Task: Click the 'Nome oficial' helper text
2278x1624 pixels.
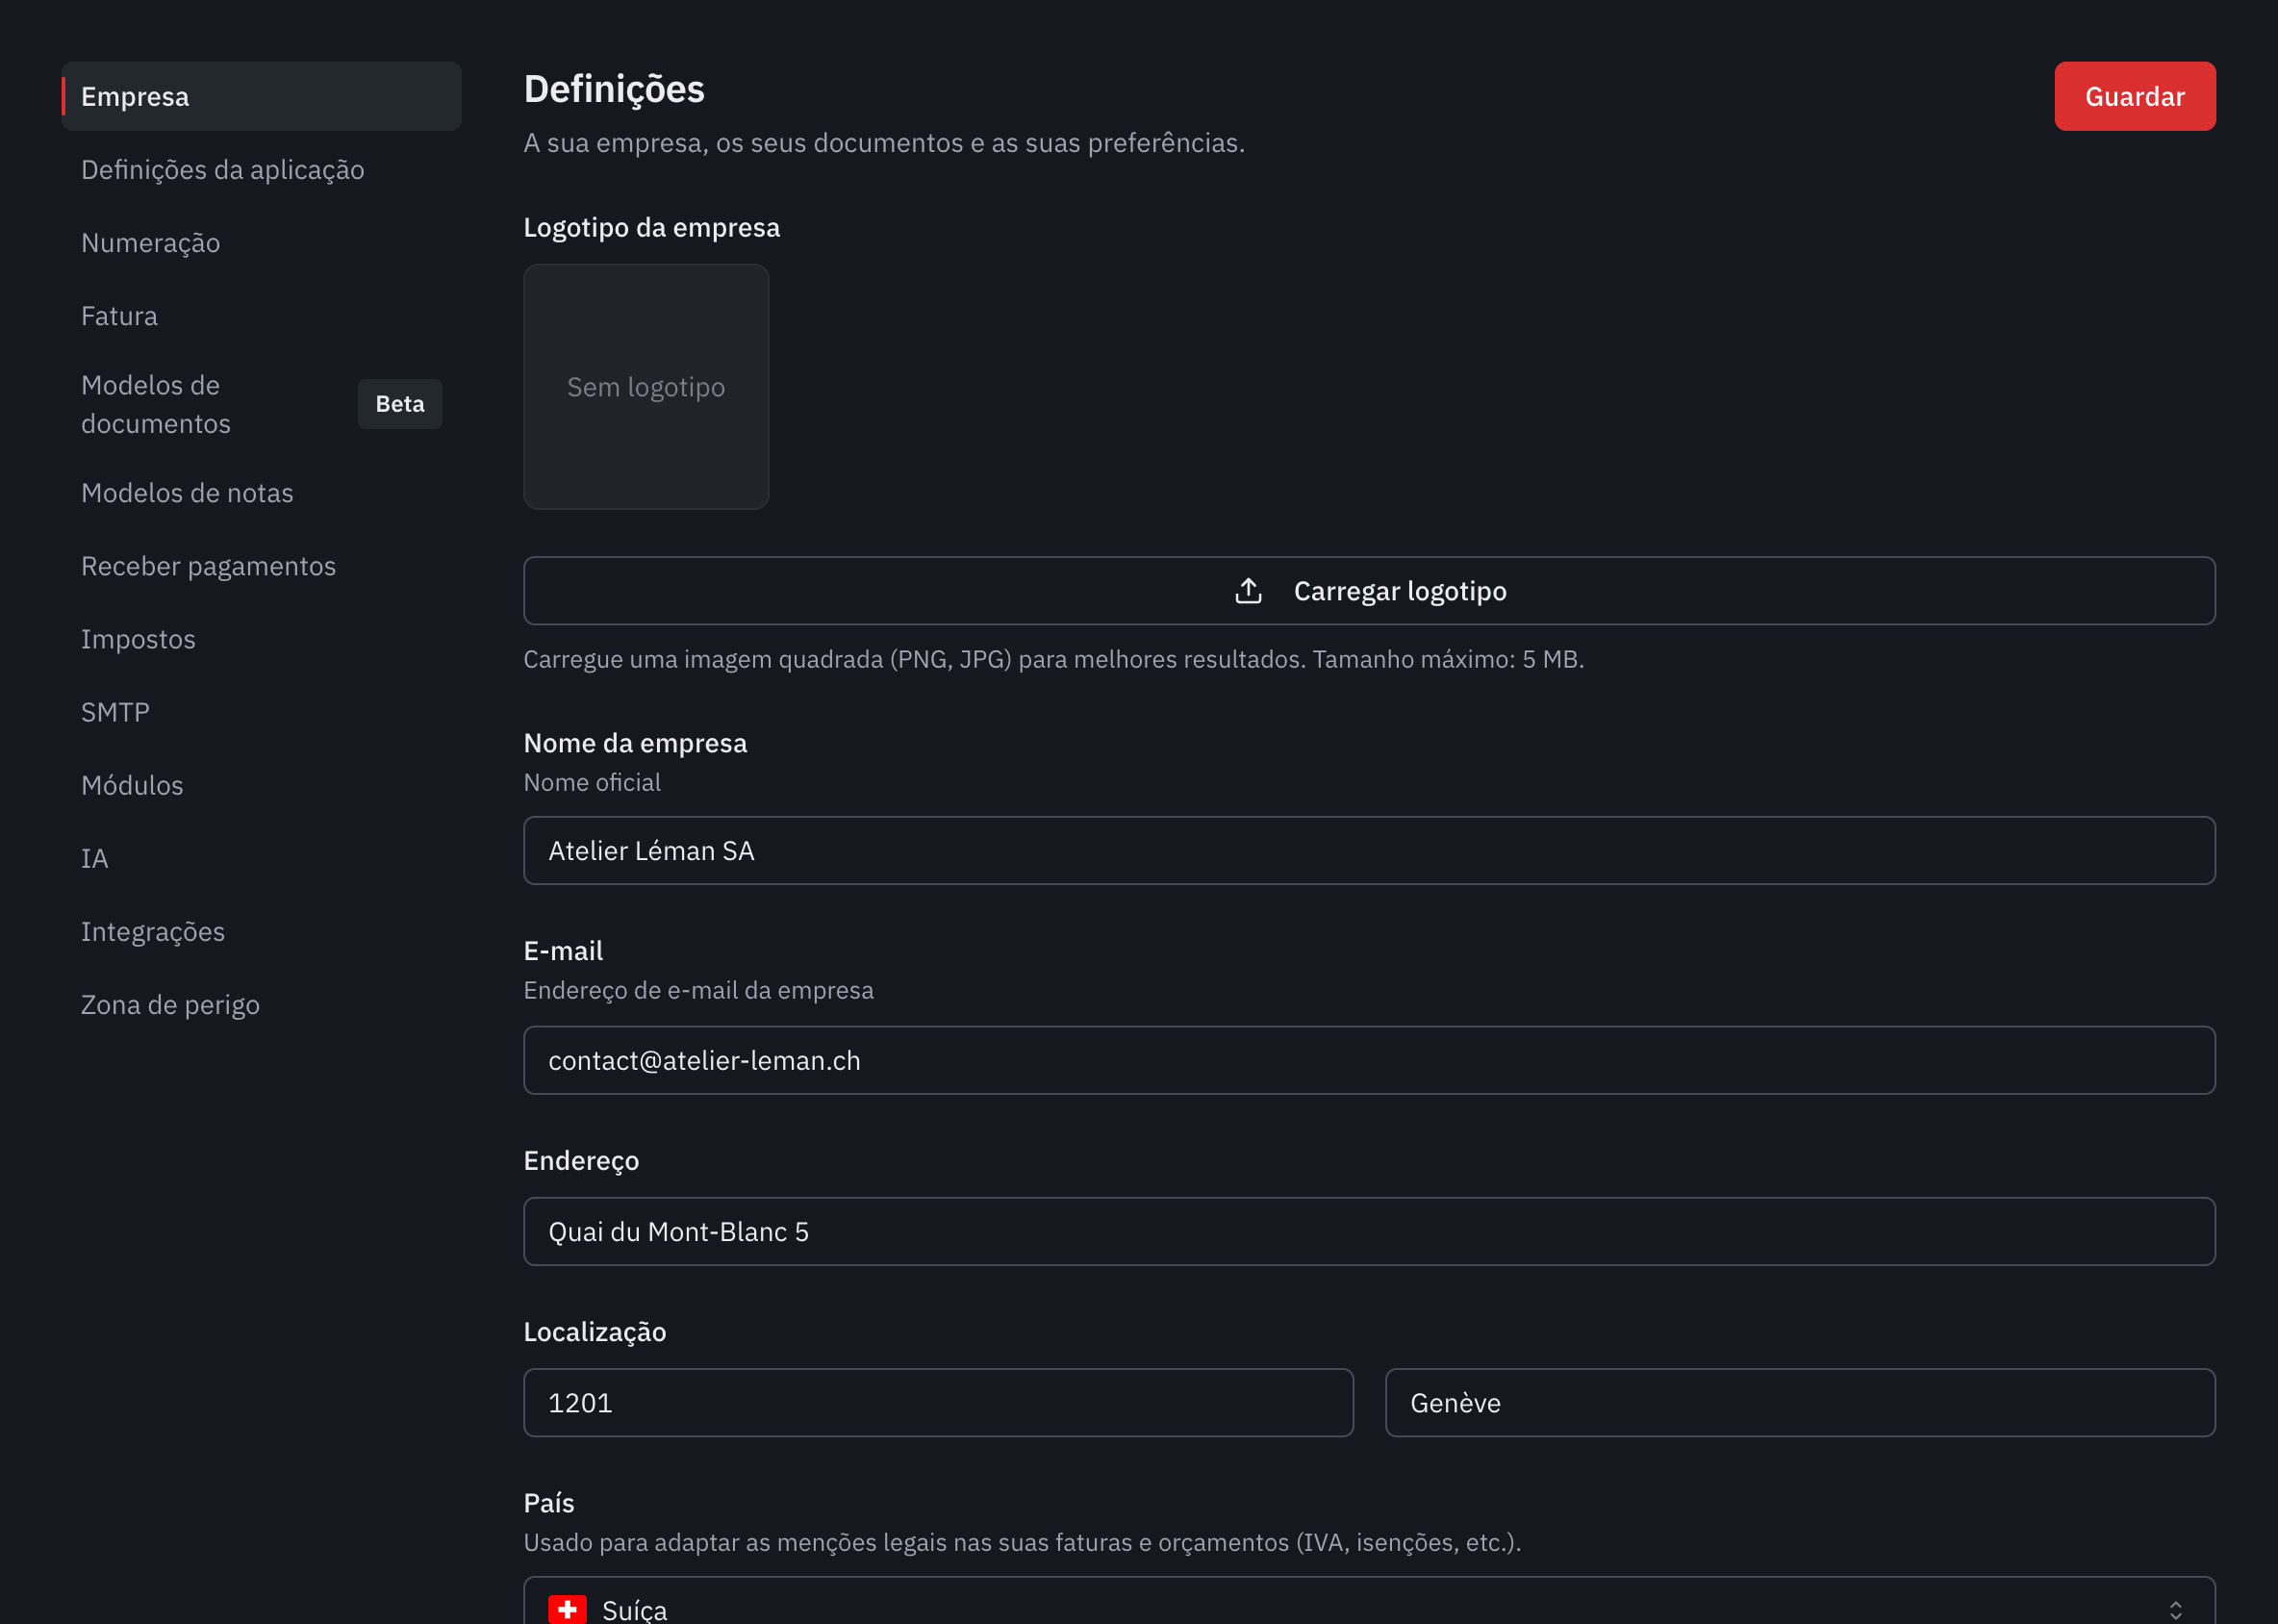Action: coord(592,782)
